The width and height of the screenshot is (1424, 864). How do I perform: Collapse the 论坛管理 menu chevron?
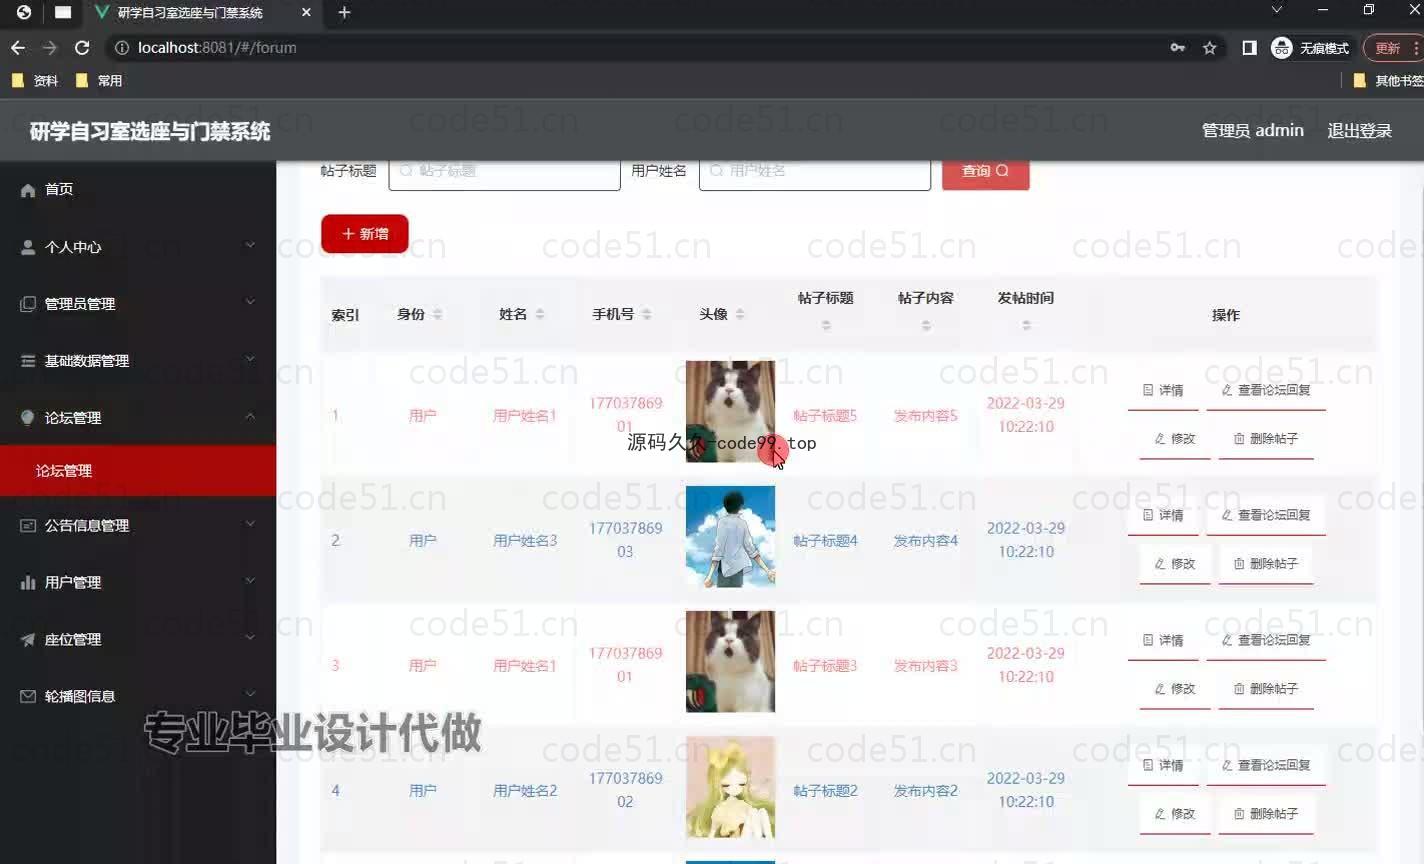pyautogui.click(x=250, y=416)
